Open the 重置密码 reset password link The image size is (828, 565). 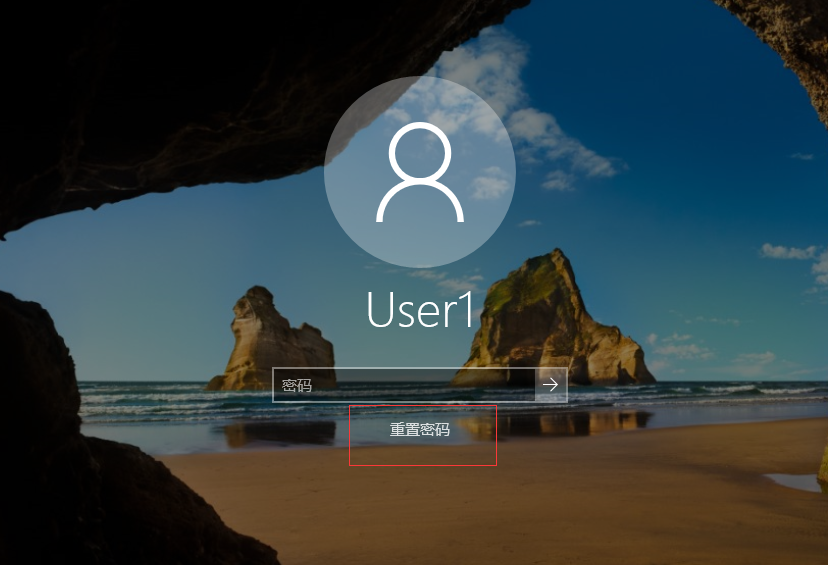(420, 430)
